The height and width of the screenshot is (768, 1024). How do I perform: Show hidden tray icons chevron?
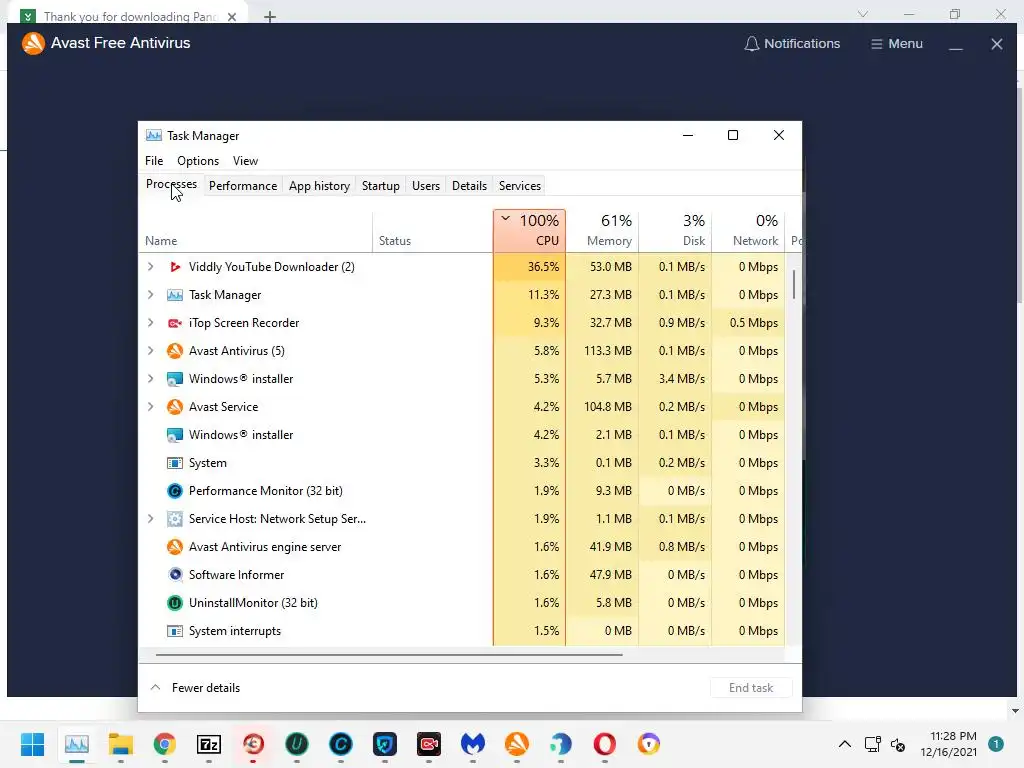click(844, 744)
